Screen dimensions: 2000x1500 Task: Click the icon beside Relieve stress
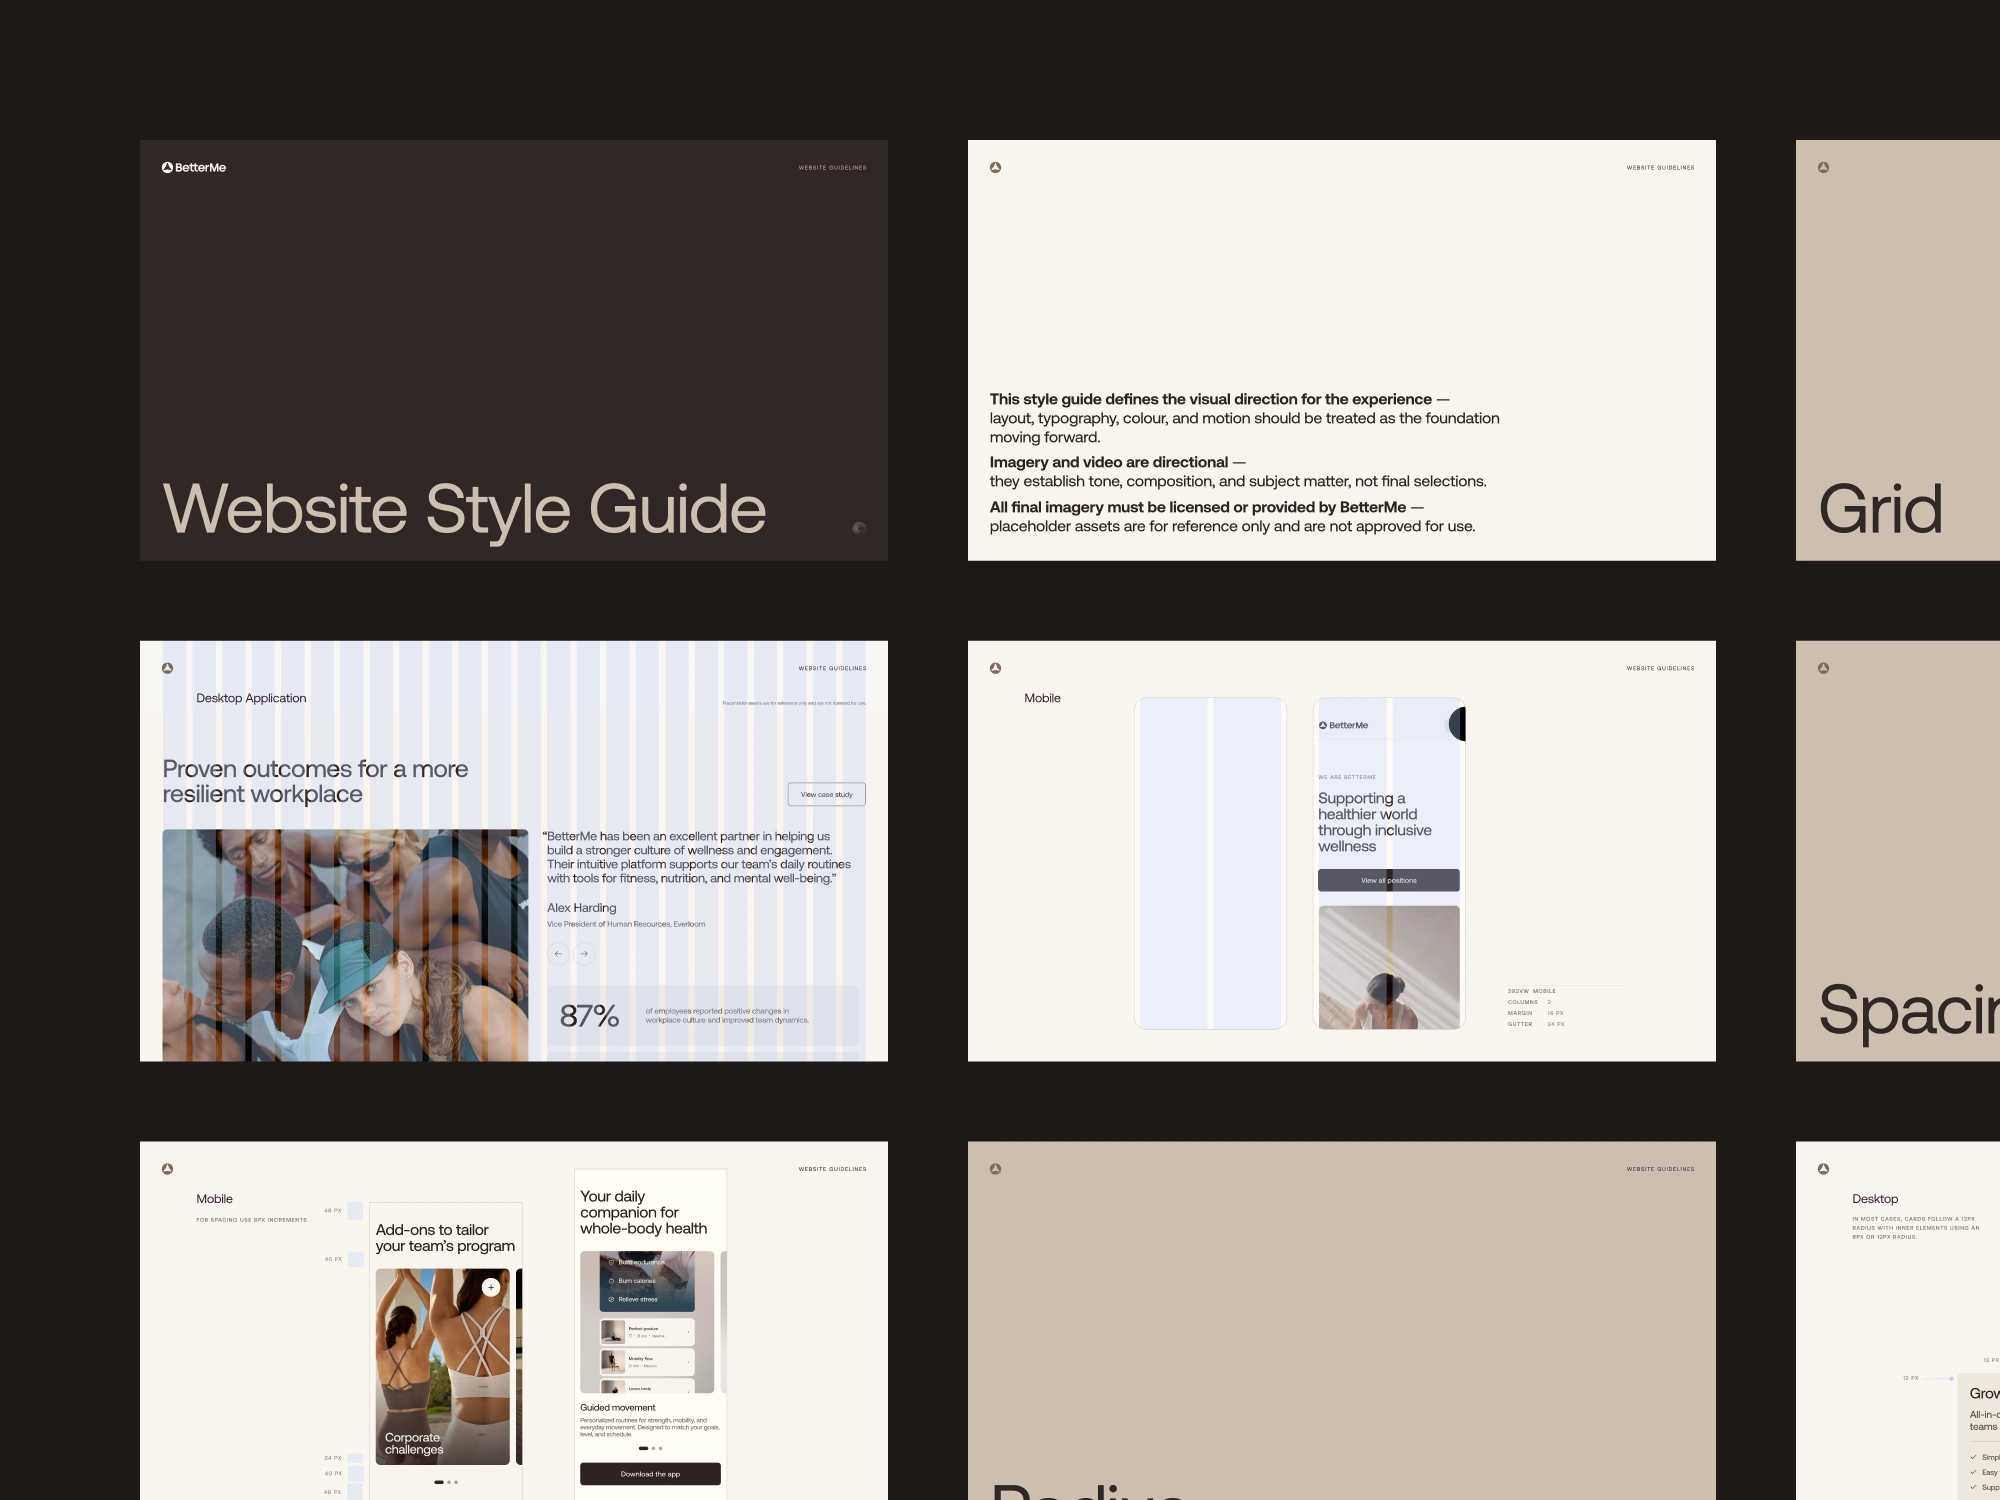click(611, 1299)
